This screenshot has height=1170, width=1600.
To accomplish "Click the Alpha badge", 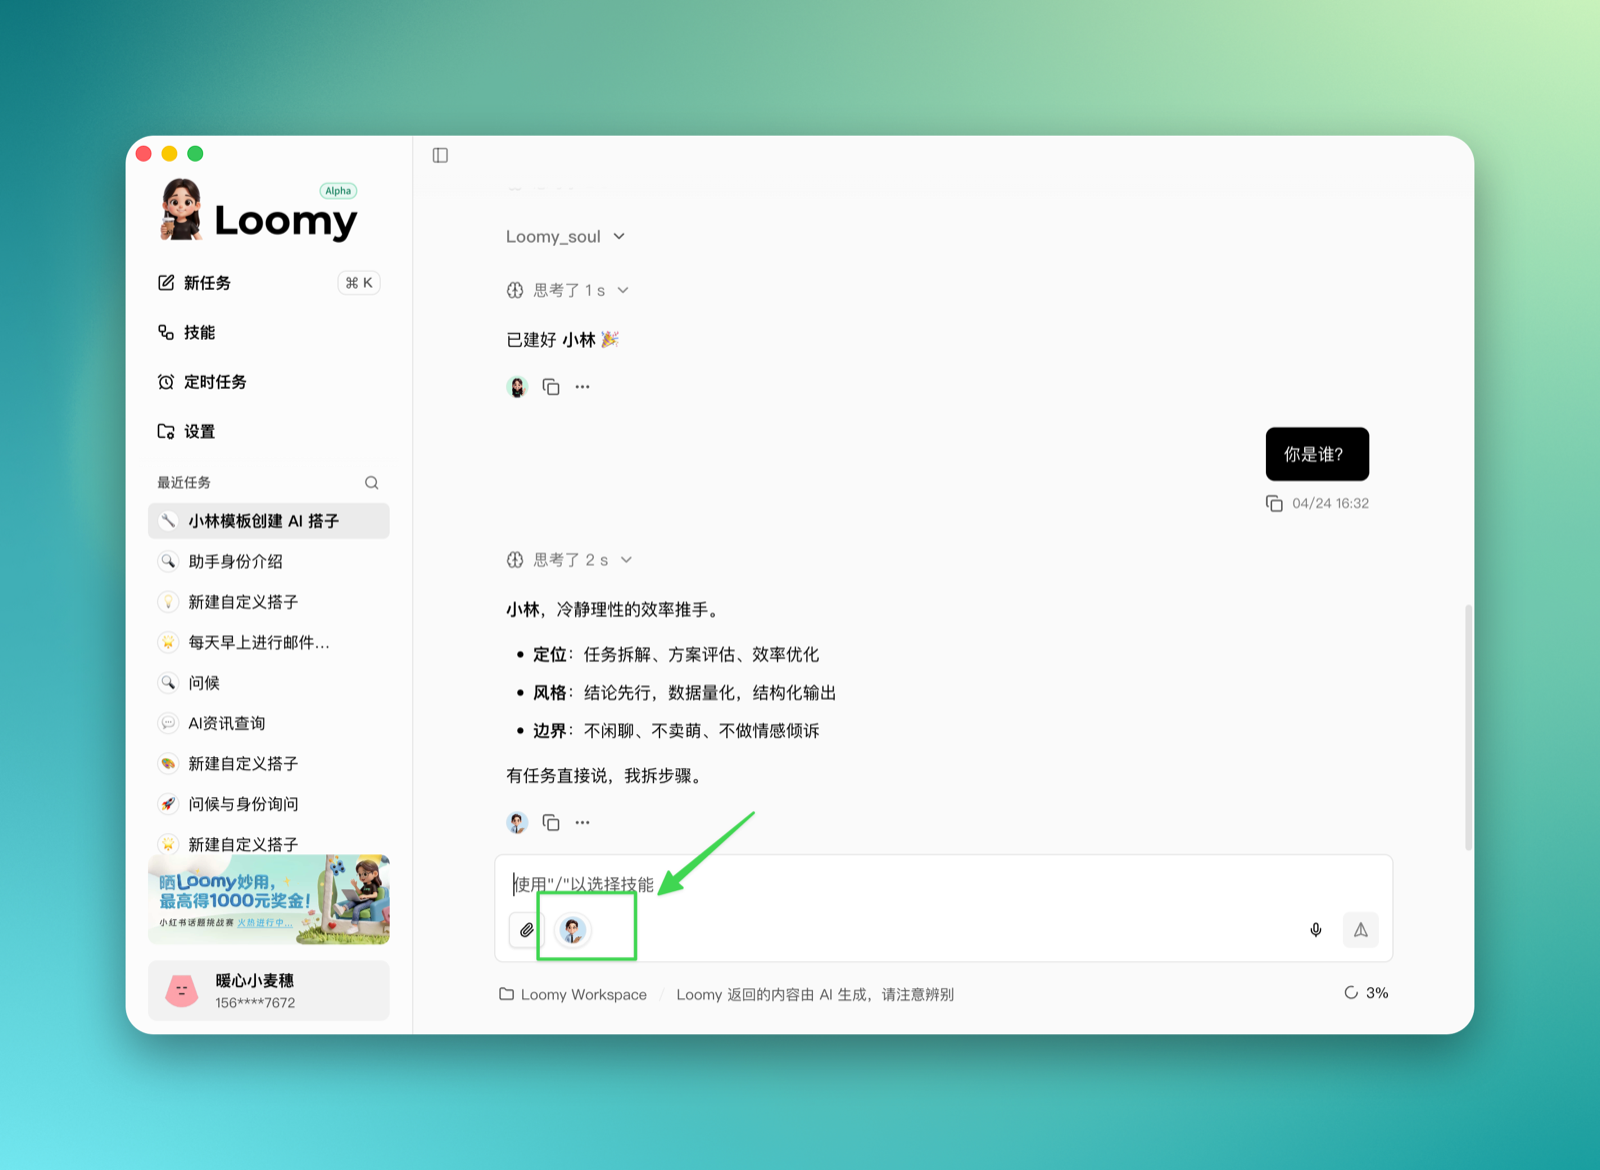I will pos(338,191).
